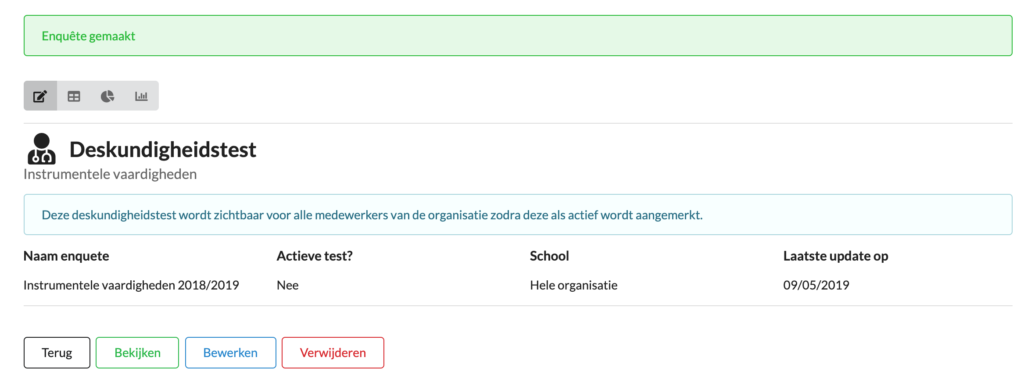Click the 'Hele organisatie' school value

573,285
